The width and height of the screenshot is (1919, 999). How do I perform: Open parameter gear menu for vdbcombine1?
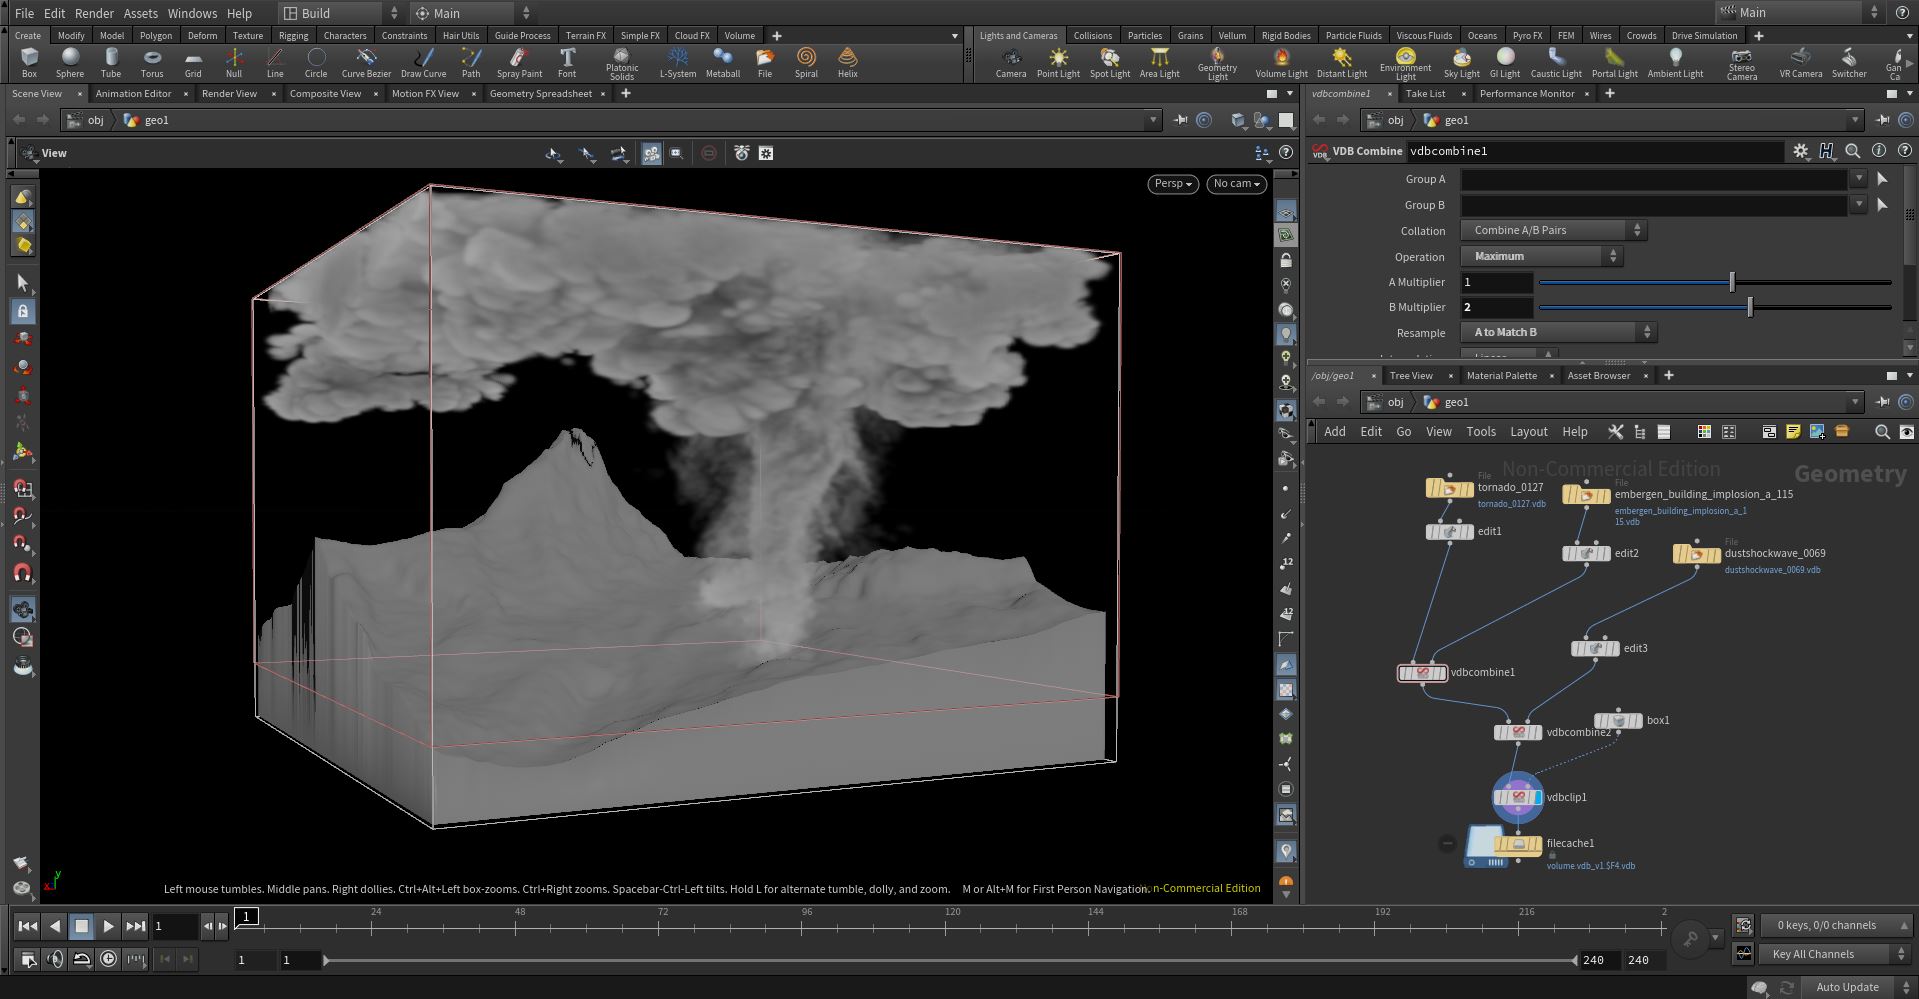tap(1800, 151)
